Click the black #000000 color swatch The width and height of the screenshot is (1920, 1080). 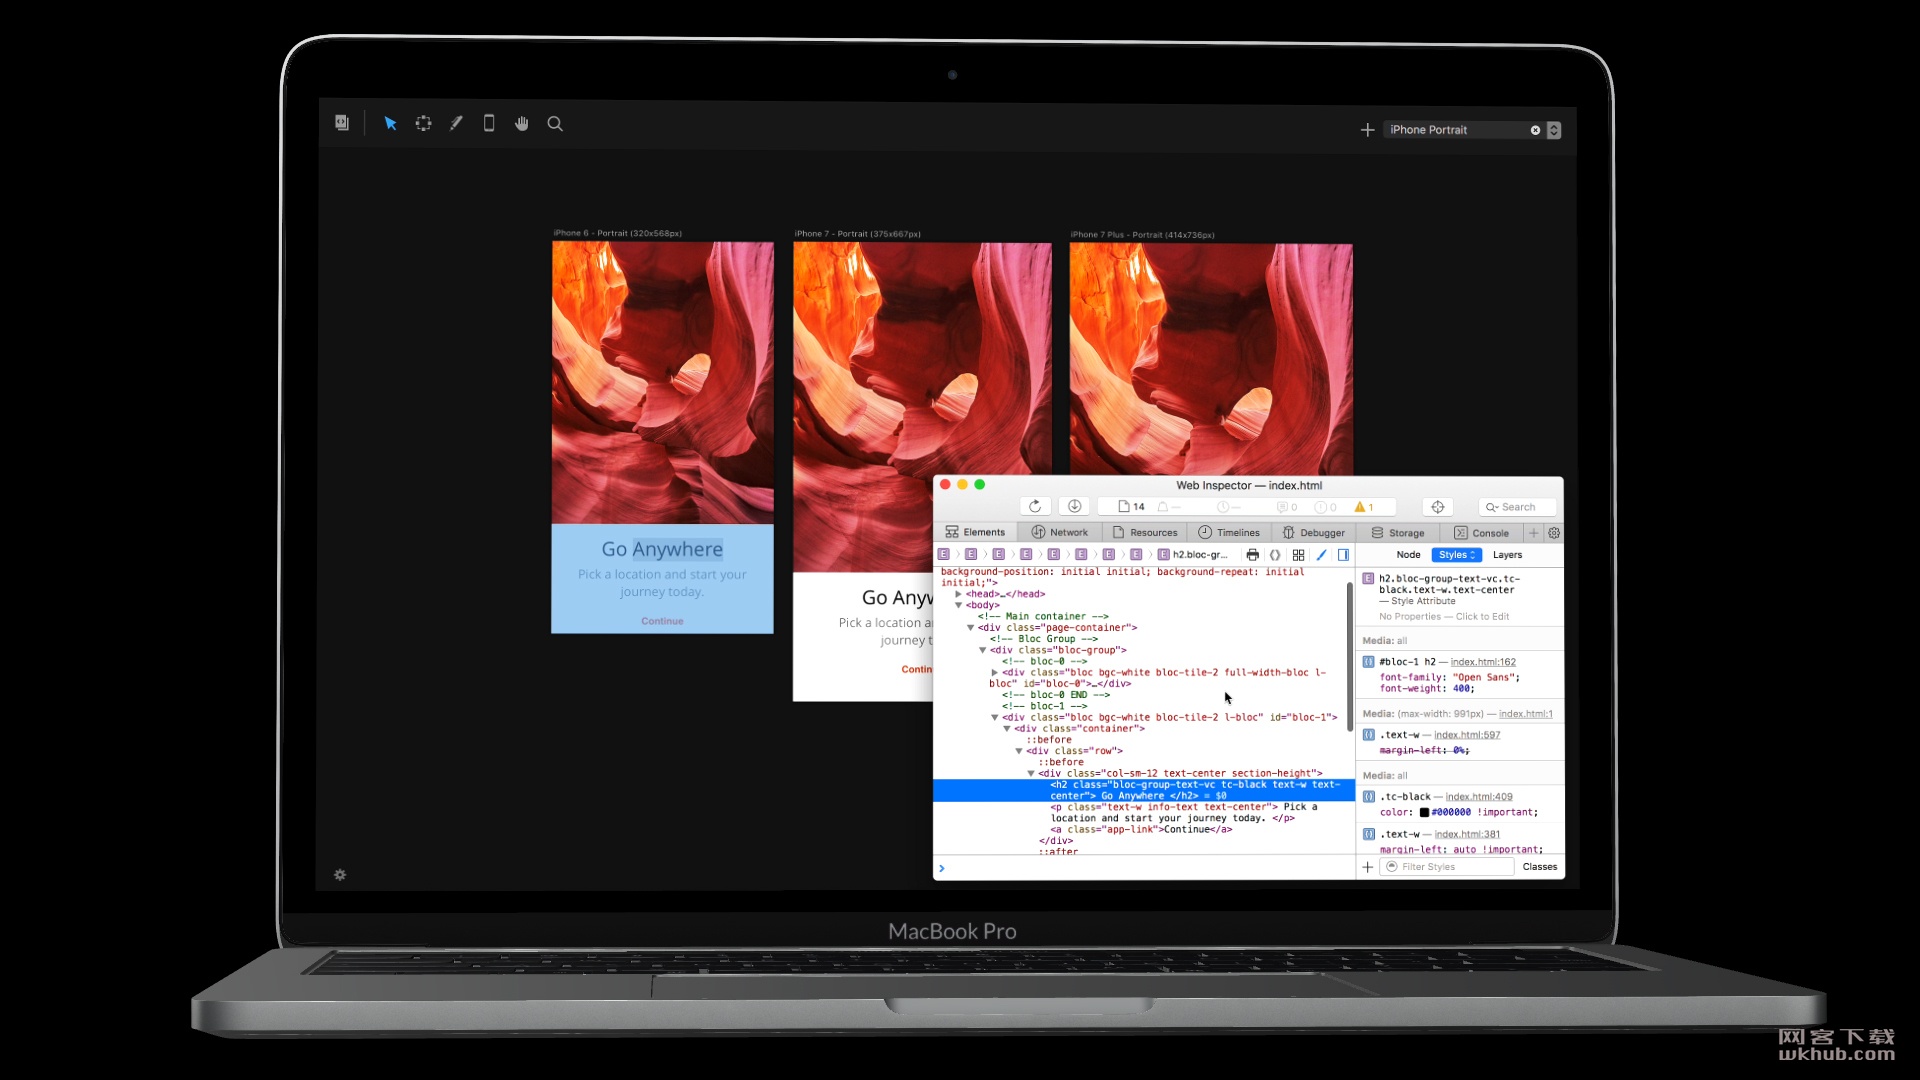tap(1424, 812)
